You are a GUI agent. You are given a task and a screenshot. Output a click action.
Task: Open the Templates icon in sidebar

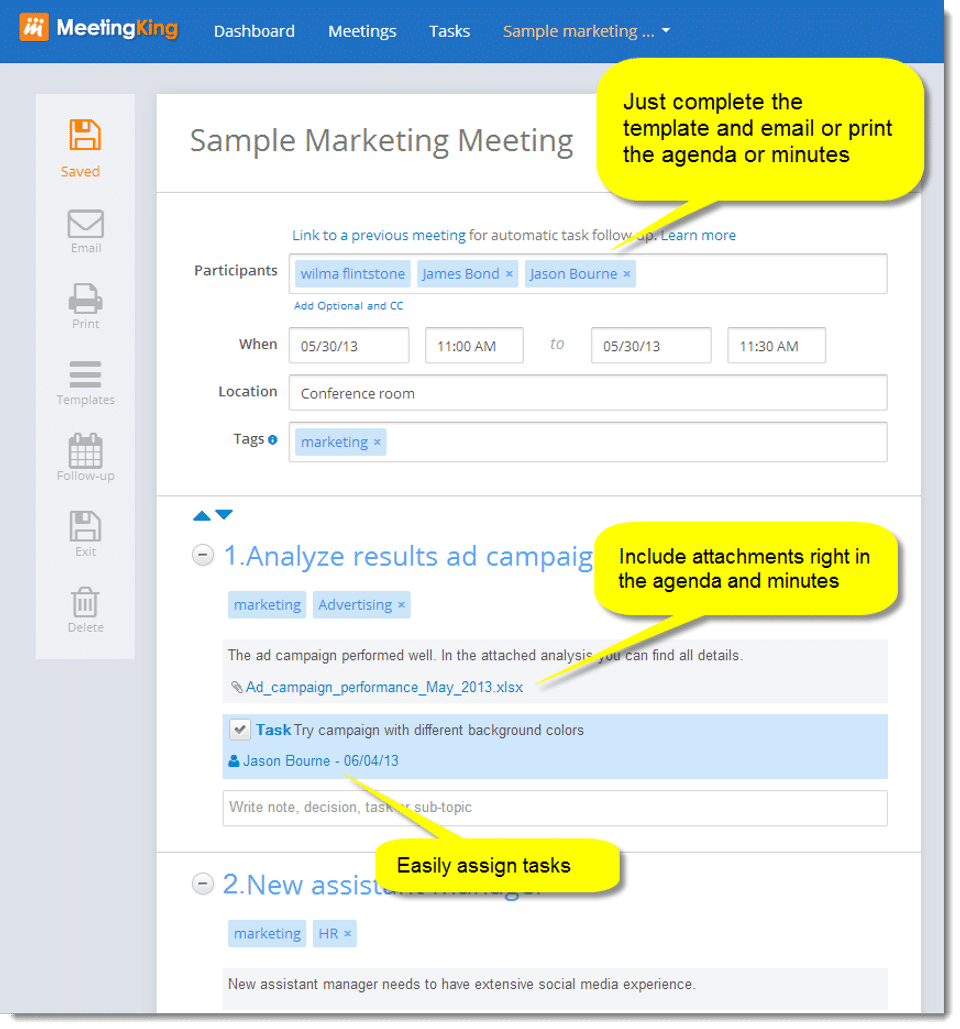(x=85, y=374)
